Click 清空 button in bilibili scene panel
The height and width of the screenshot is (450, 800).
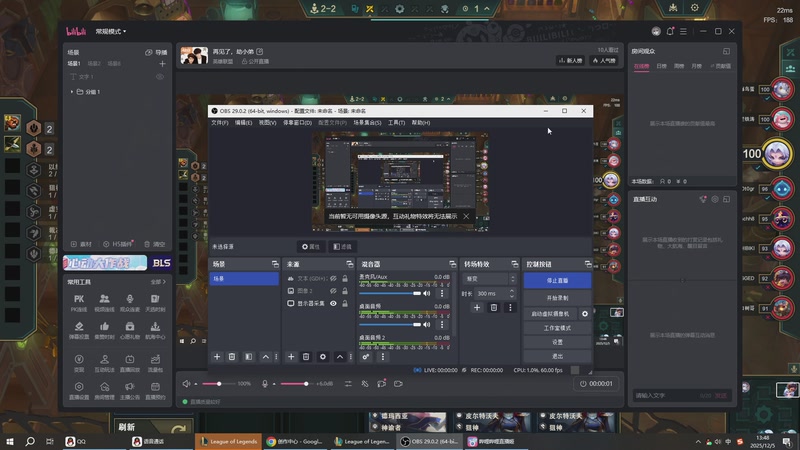[x=155, y=244]
